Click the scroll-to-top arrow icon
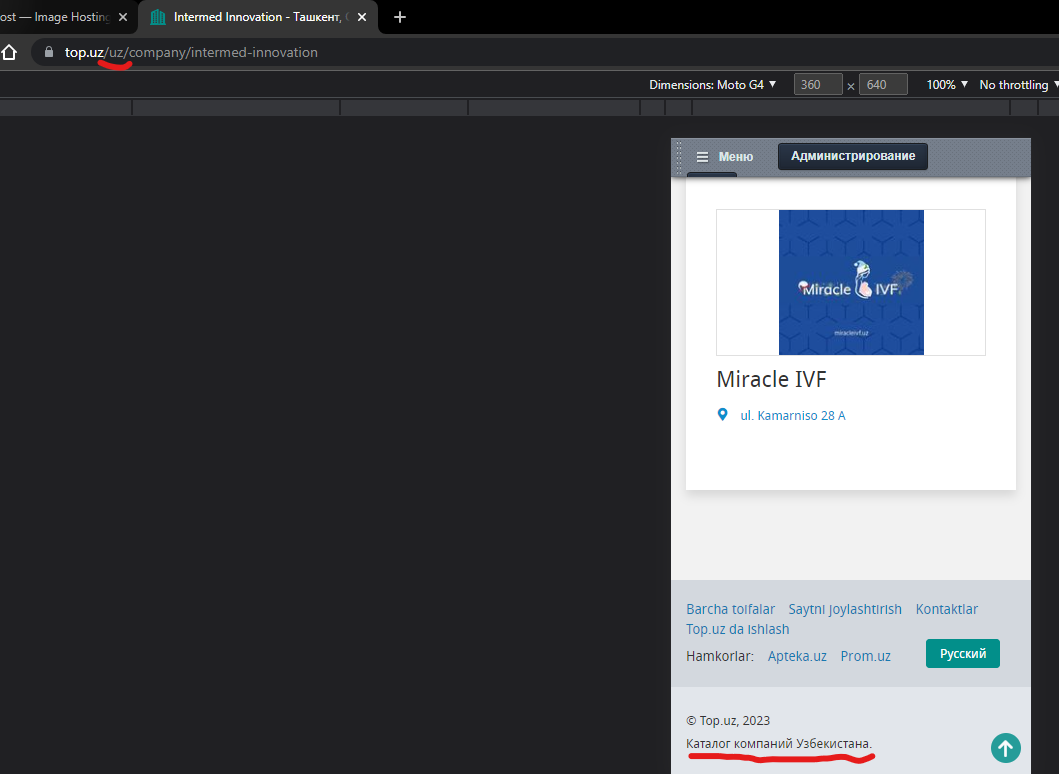This screenshot has height=774, width=1059. click(x=1006, y=748)
